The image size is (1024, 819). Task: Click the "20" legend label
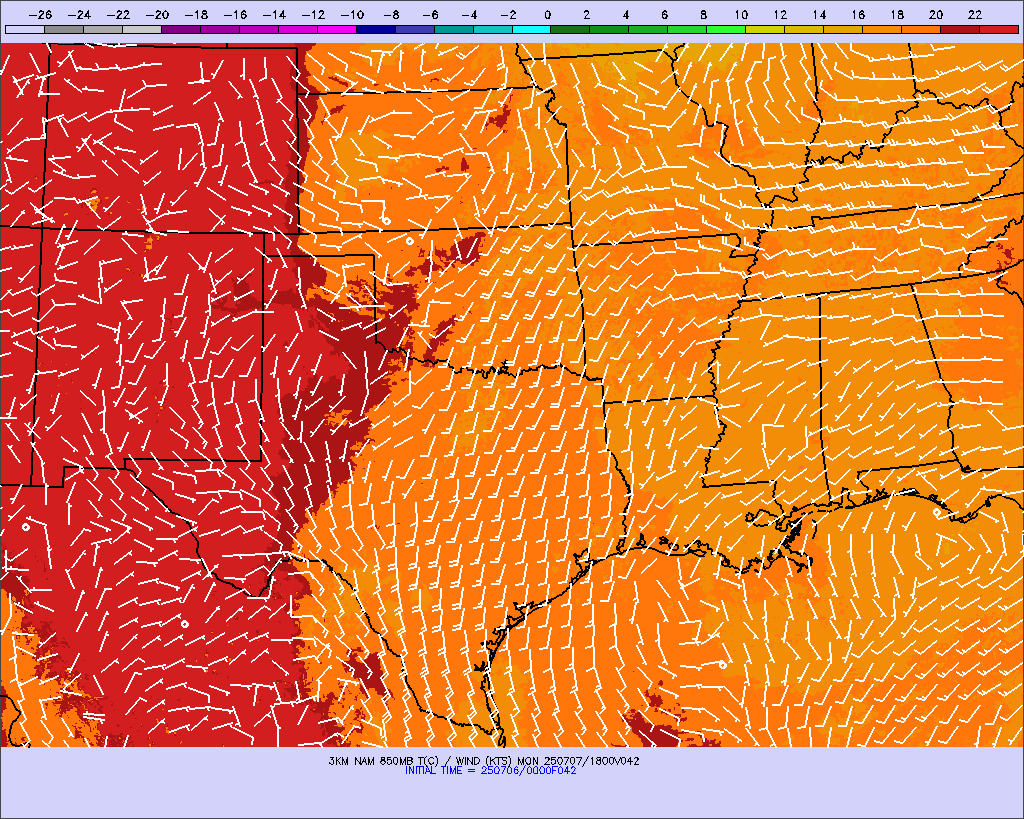pyautogui.click(x=936, y=14)
